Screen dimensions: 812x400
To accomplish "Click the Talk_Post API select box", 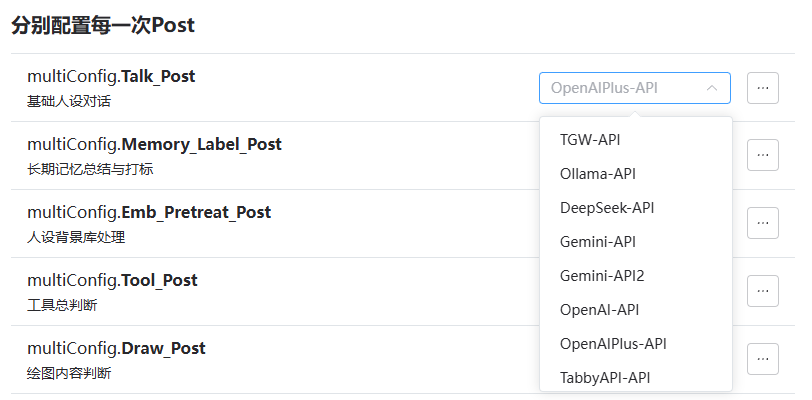I will 620,88.
